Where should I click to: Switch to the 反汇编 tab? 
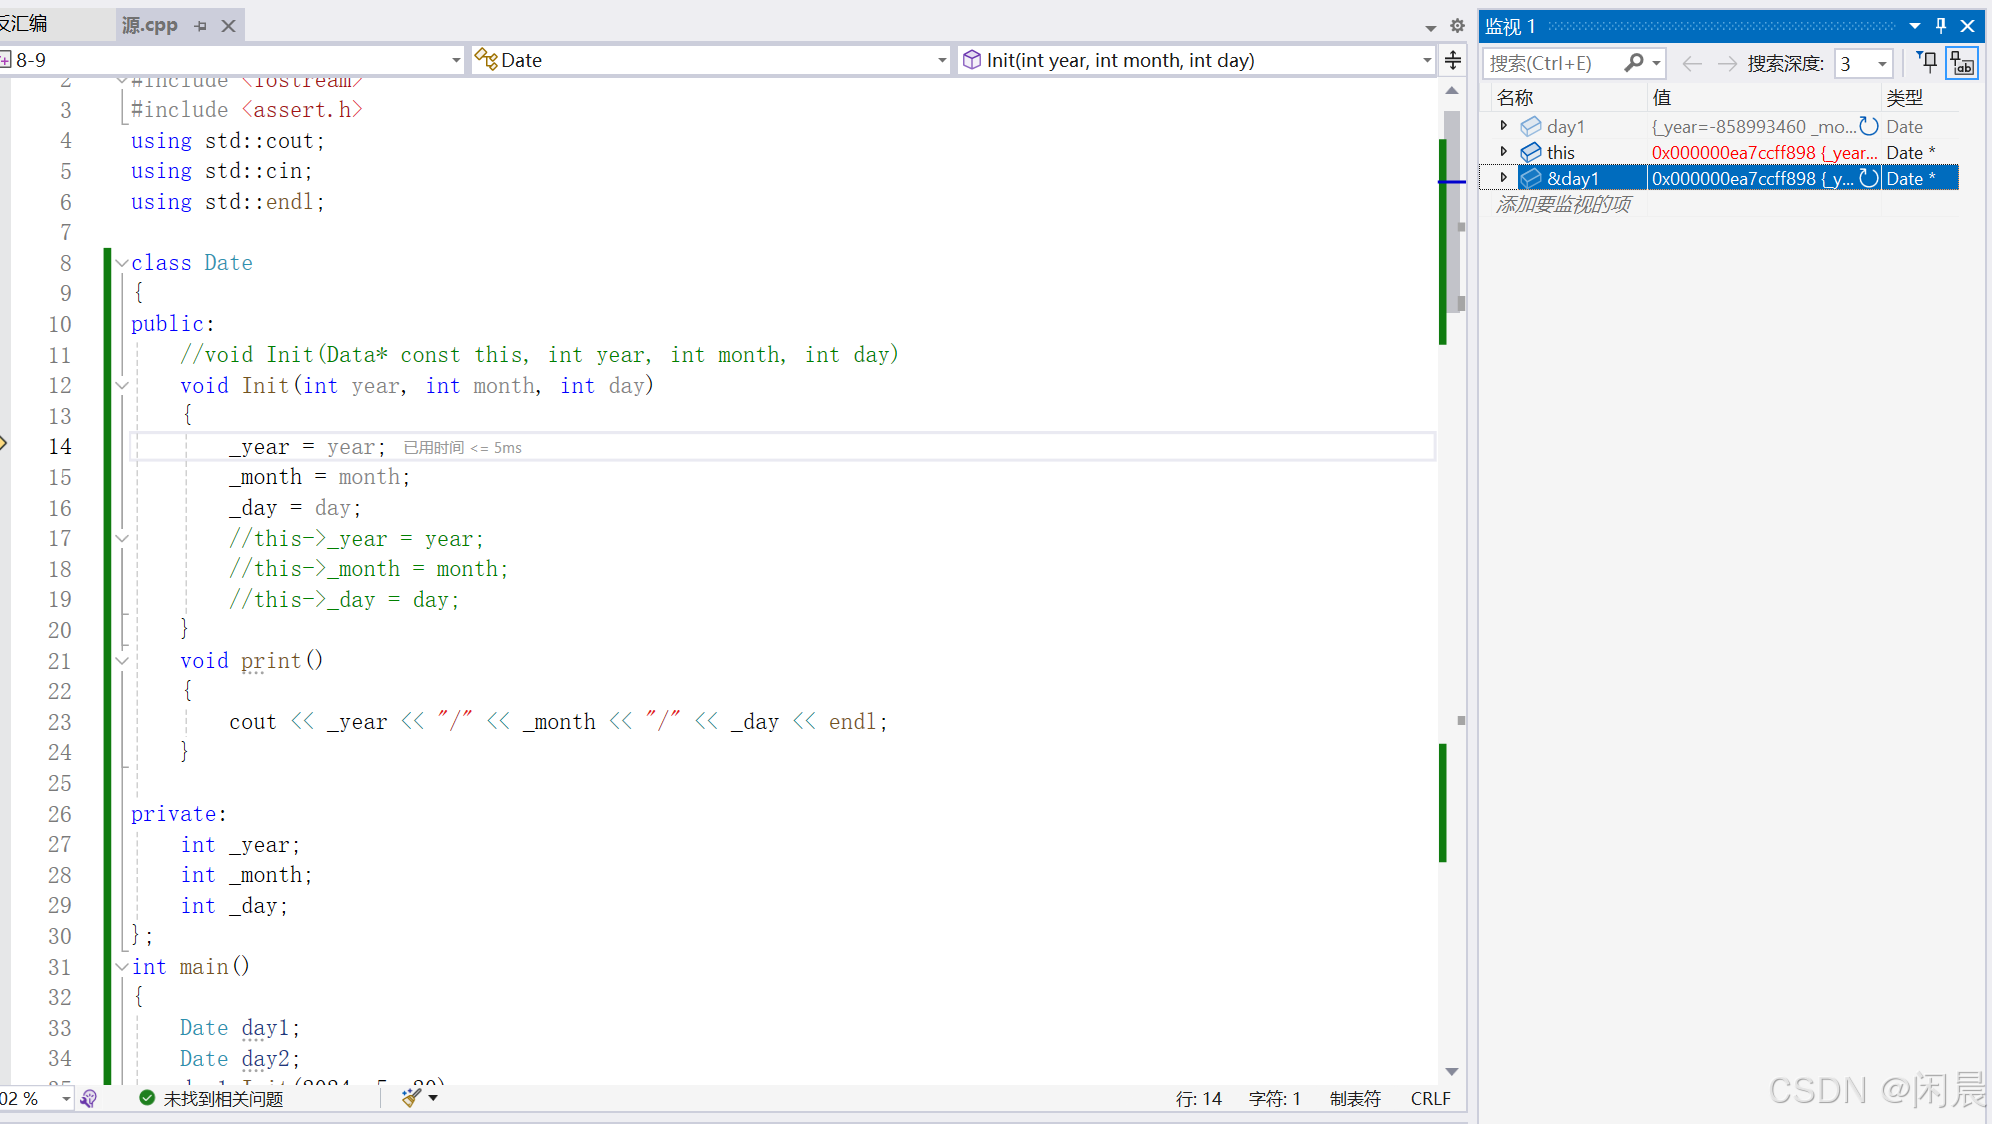pyautogui.click(x=24, y=24)
